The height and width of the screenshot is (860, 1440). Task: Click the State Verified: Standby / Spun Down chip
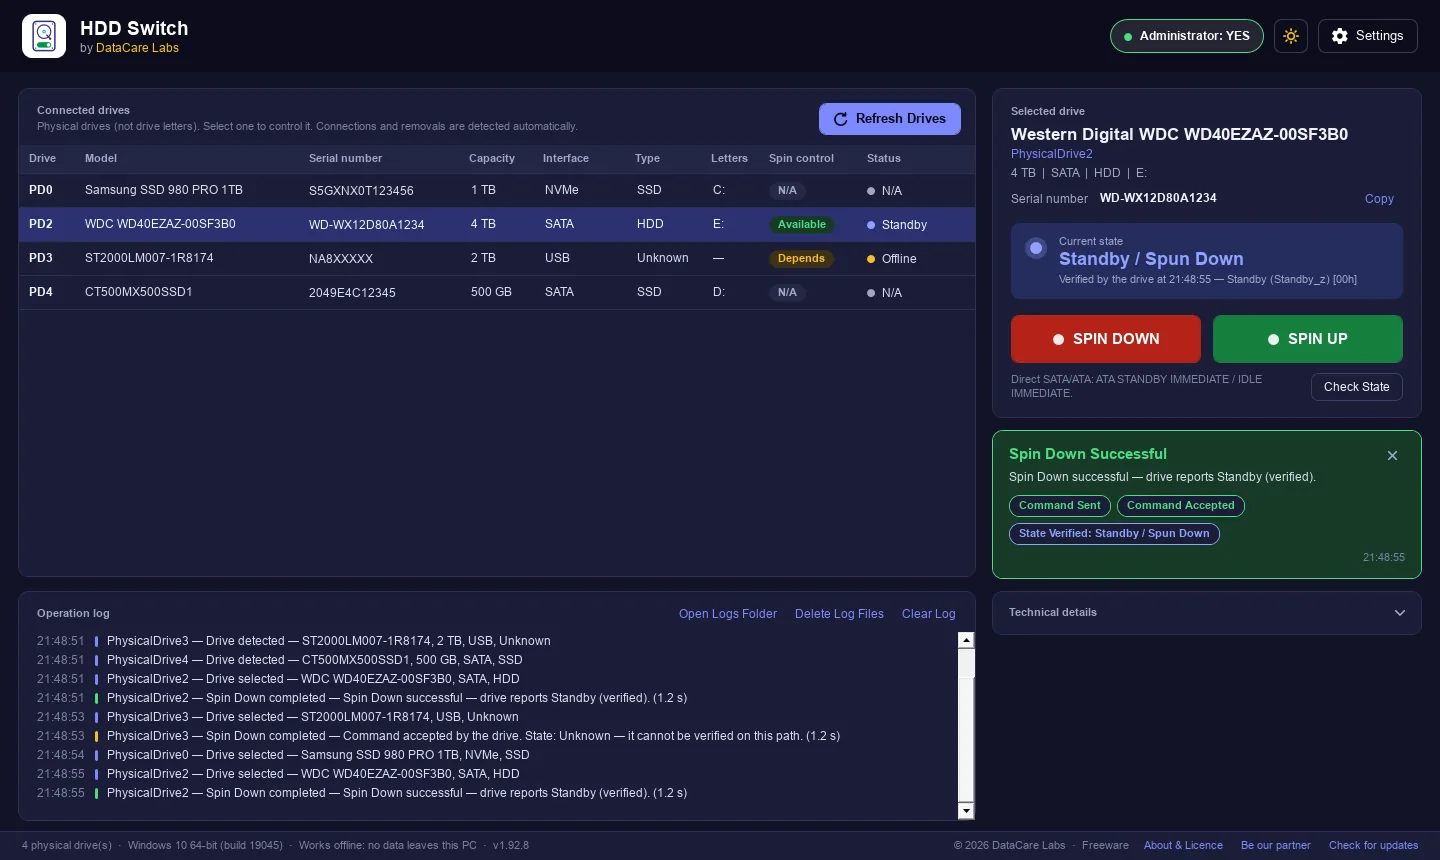coord(1114,534)
